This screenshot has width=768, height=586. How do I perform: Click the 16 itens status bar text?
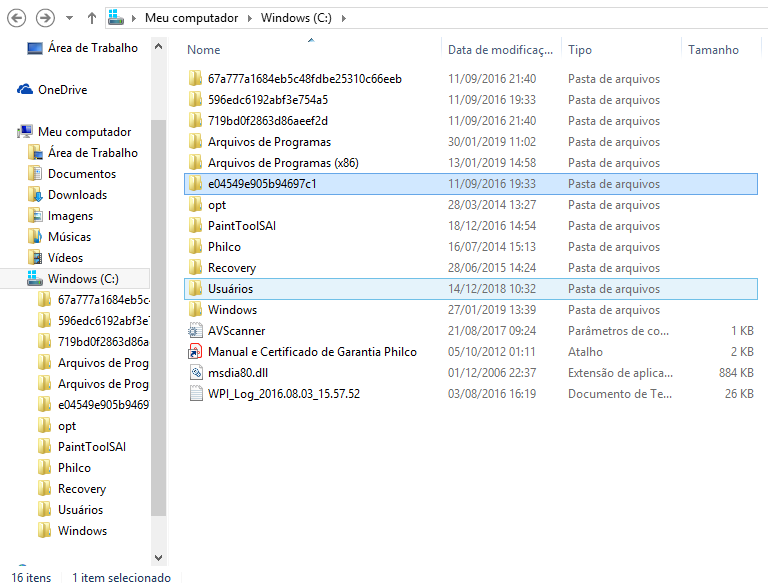[x=31, y=578]
